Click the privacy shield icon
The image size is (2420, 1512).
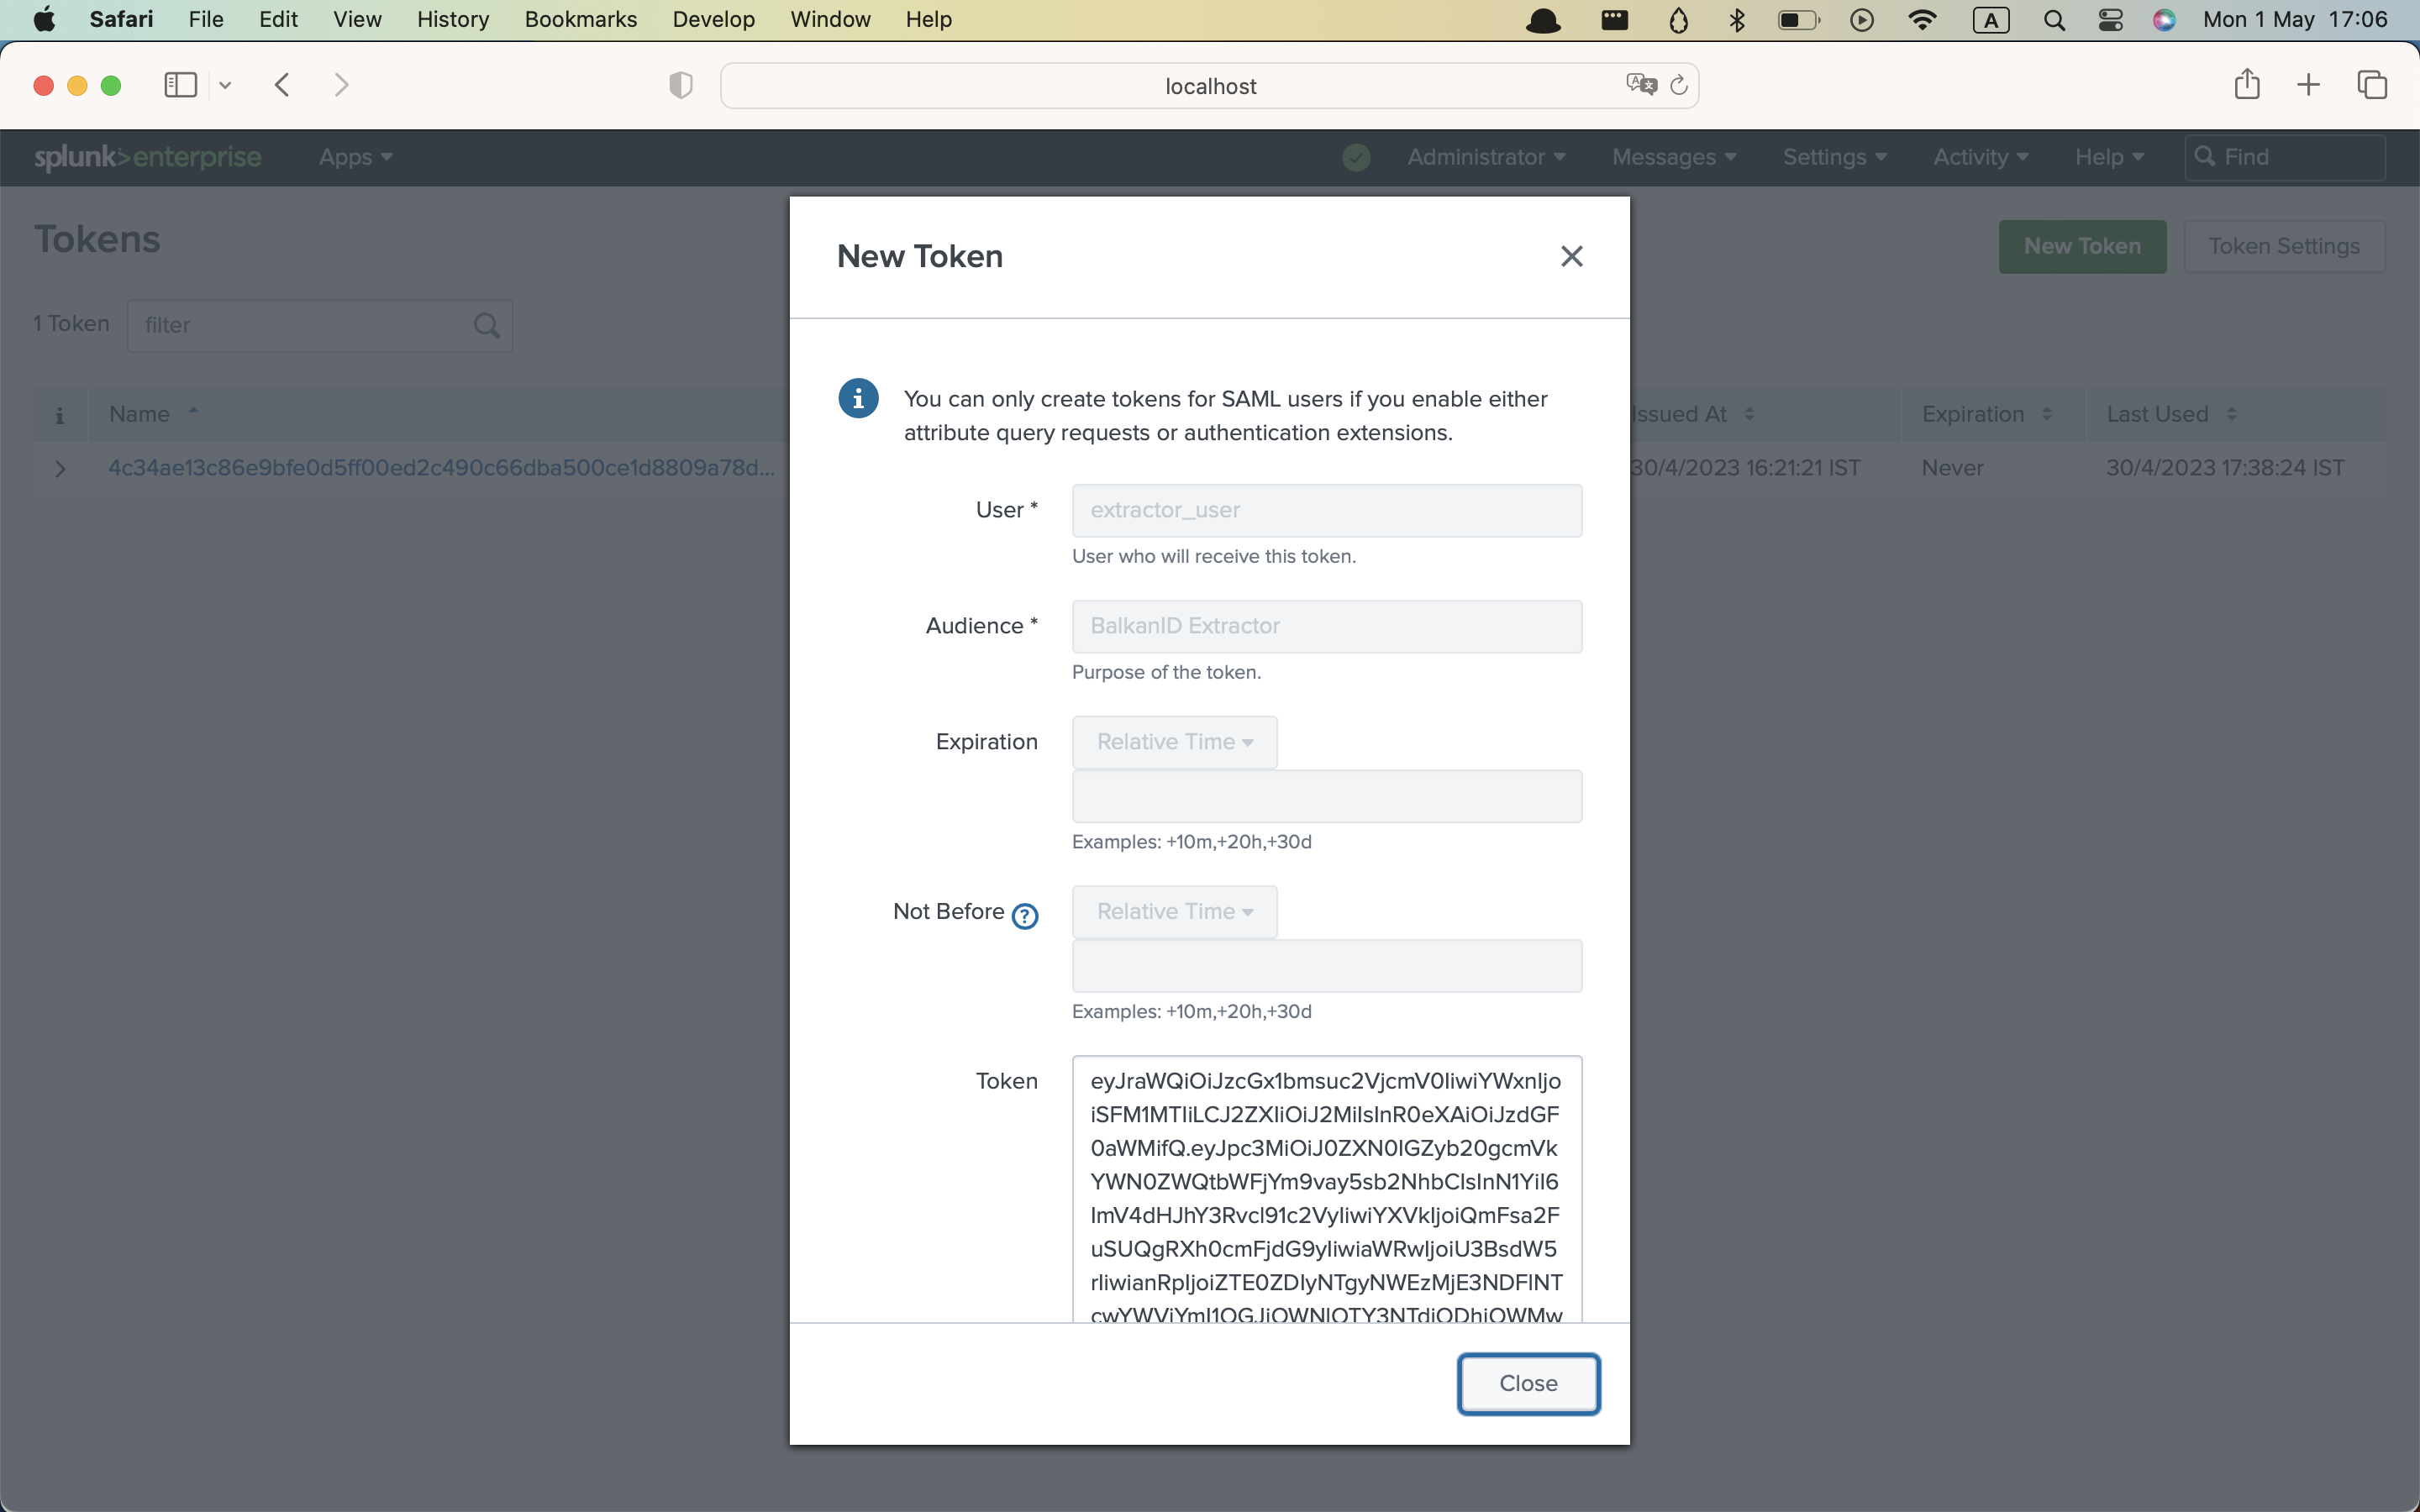pyautogui.click(x=680, y=86)
